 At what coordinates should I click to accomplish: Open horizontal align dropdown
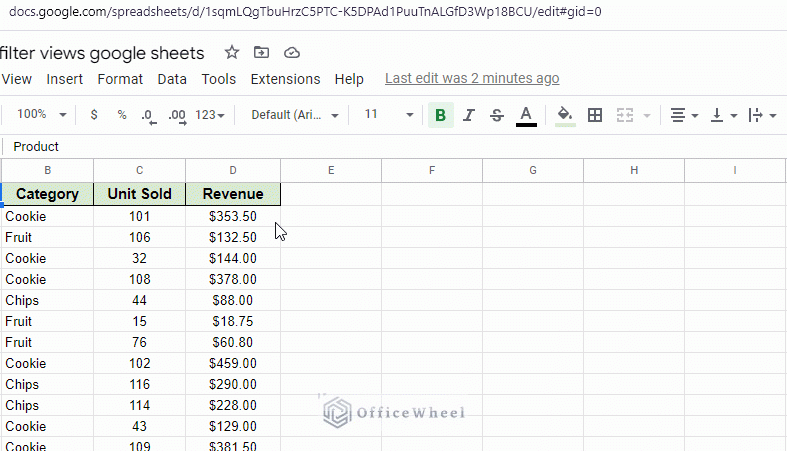point(684,115)
